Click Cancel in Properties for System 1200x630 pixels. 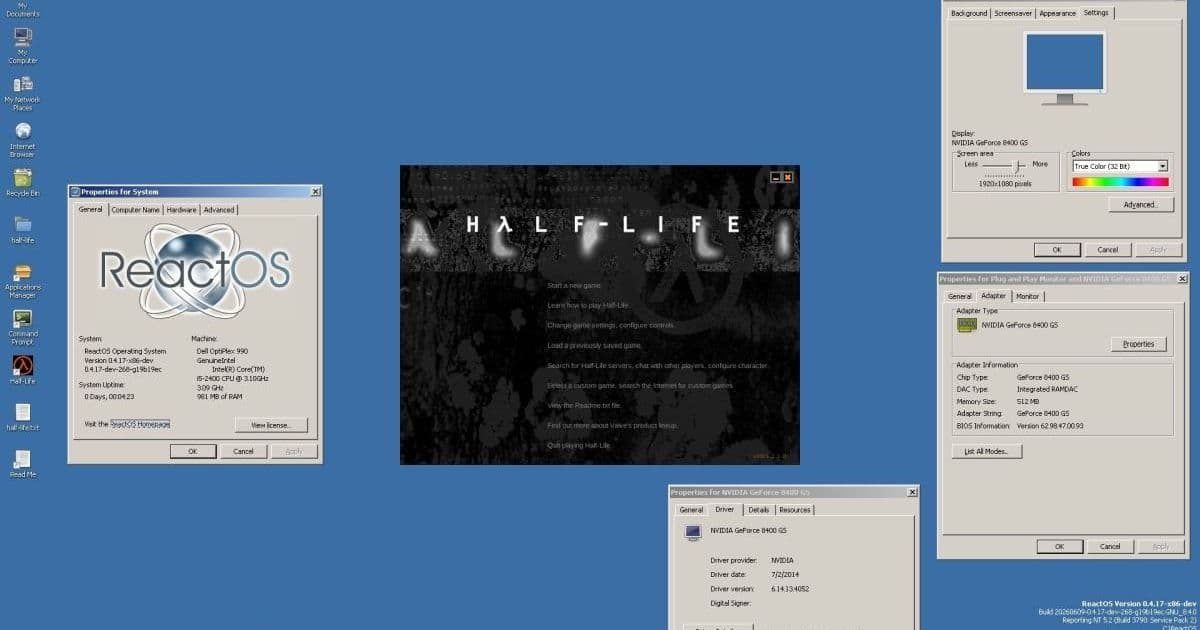click(243, 451)
